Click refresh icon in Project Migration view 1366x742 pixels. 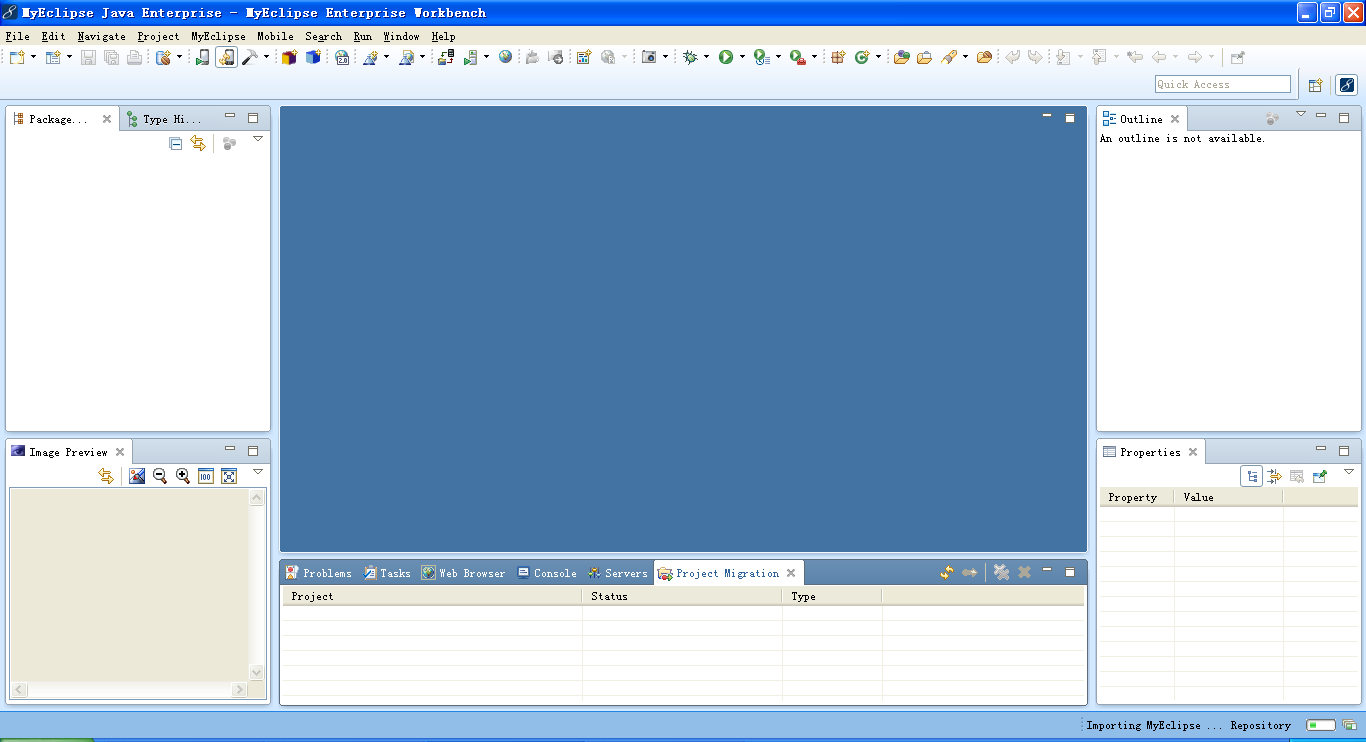click(946, 572)
